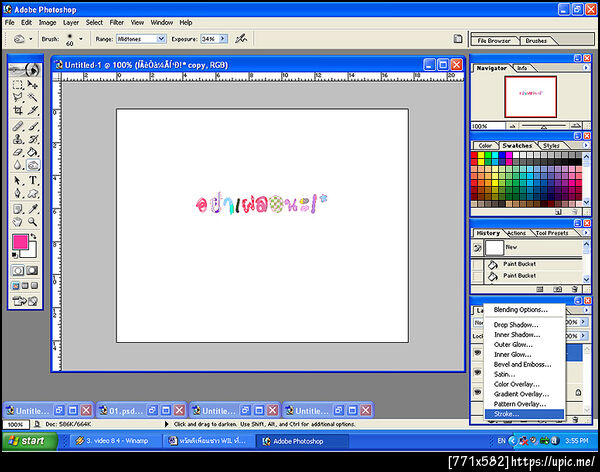Reset default foreground and background colors
The height and width of the screenshot is (472, 600).
[15, 255]
